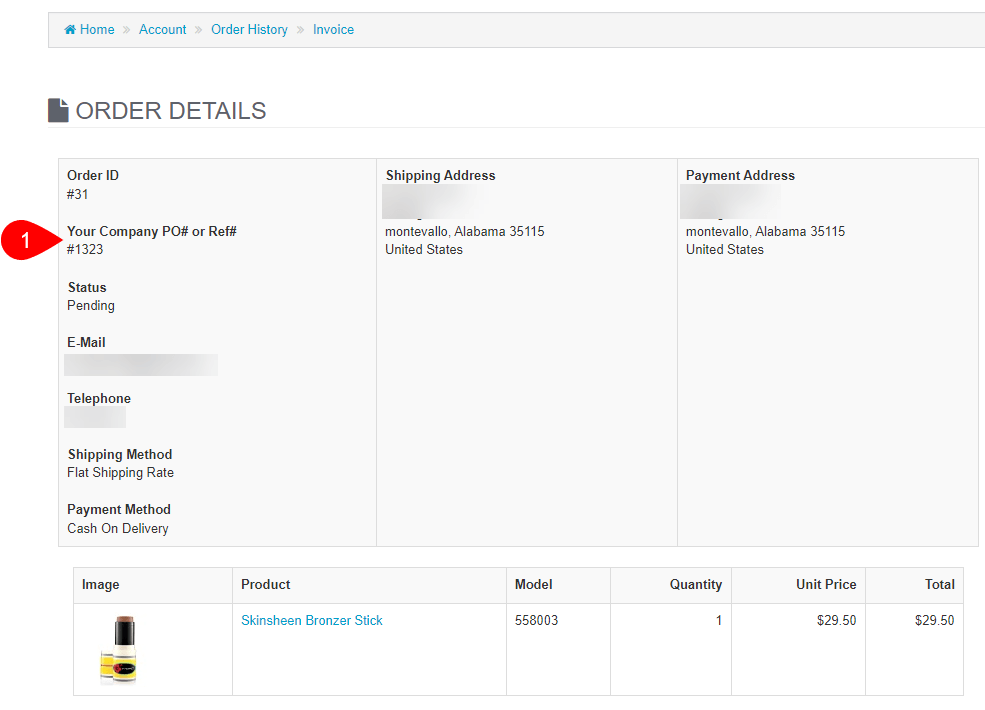Image resolution: width=985 pixels, height=710 pixels.
Task: Click the Home icon in the breadcrumb
Action: click(x=70, y=30)
